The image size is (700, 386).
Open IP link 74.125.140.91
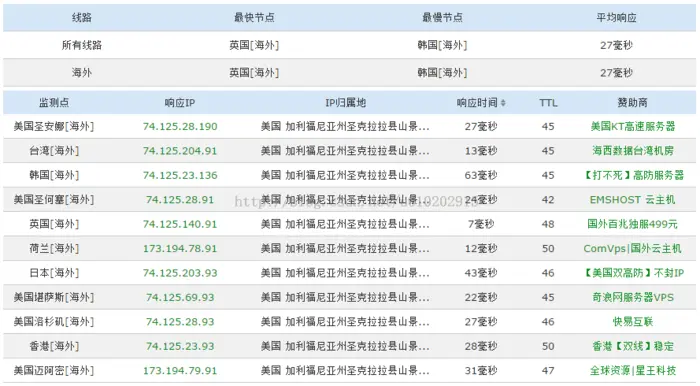[x=180, y=224]
